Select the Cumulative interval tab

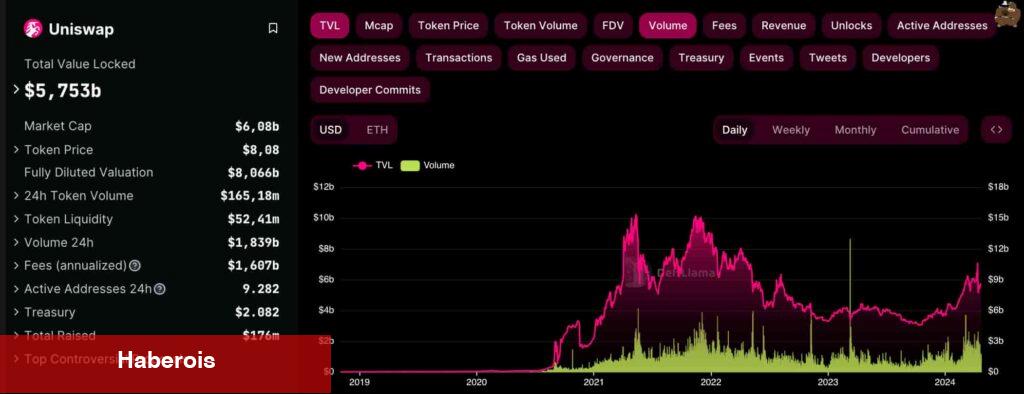pos(930,129)
